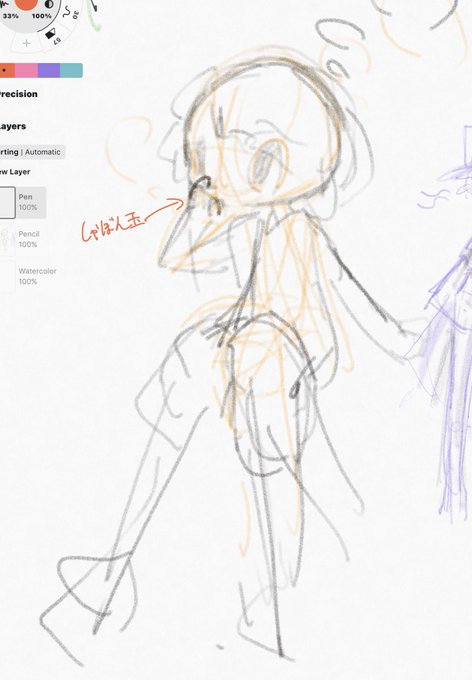Screen dimensions: 472x680
Task: Change layer Sorting from Automatic
Action: pyautogui.click(x=32, y=152)
